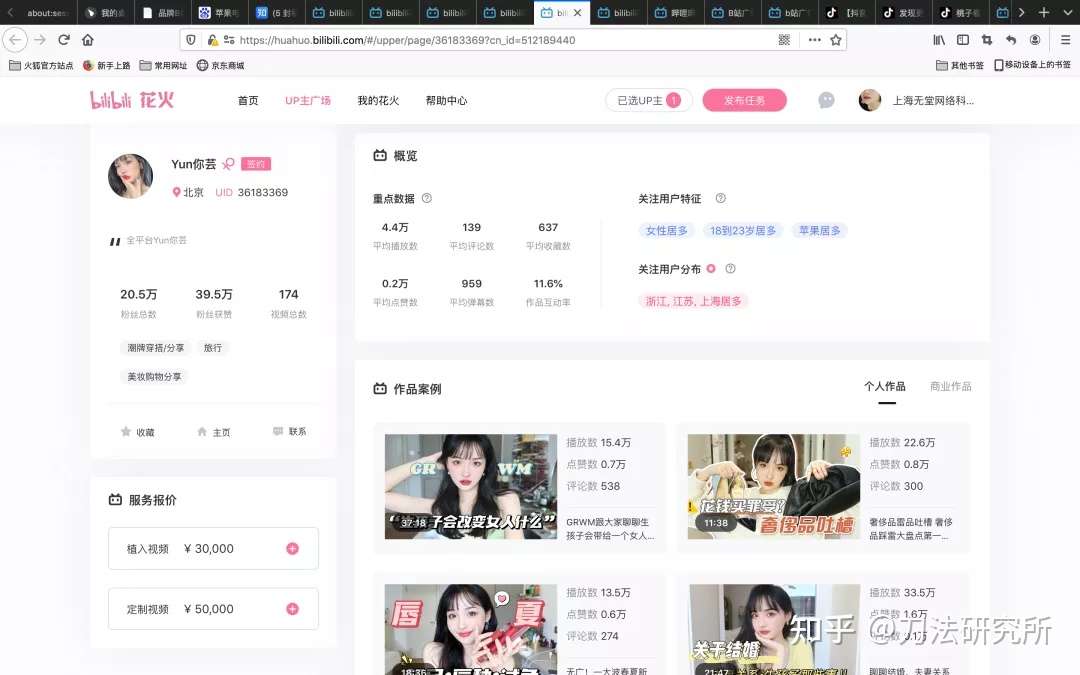This screenshot has height=675, width=1080.
Task: Click the 上海无堂网络科 account name
Action: pos(933,101)
